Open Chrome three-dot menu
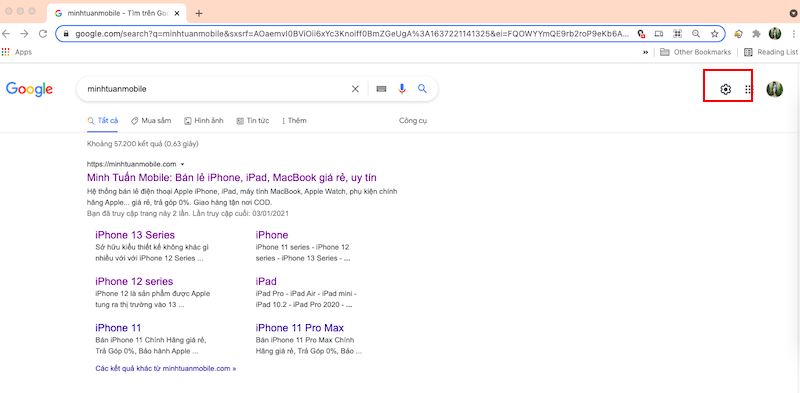 (794, 34)
